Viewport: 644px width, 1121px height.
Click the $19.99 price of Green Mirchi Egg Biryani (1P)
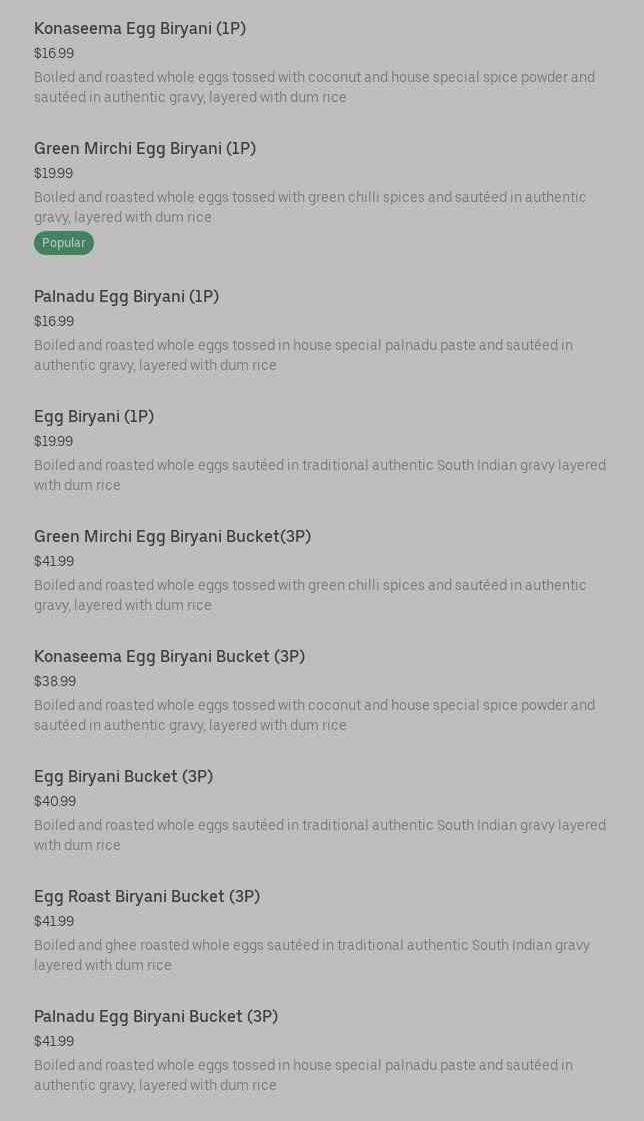click(x=54, y=173)
